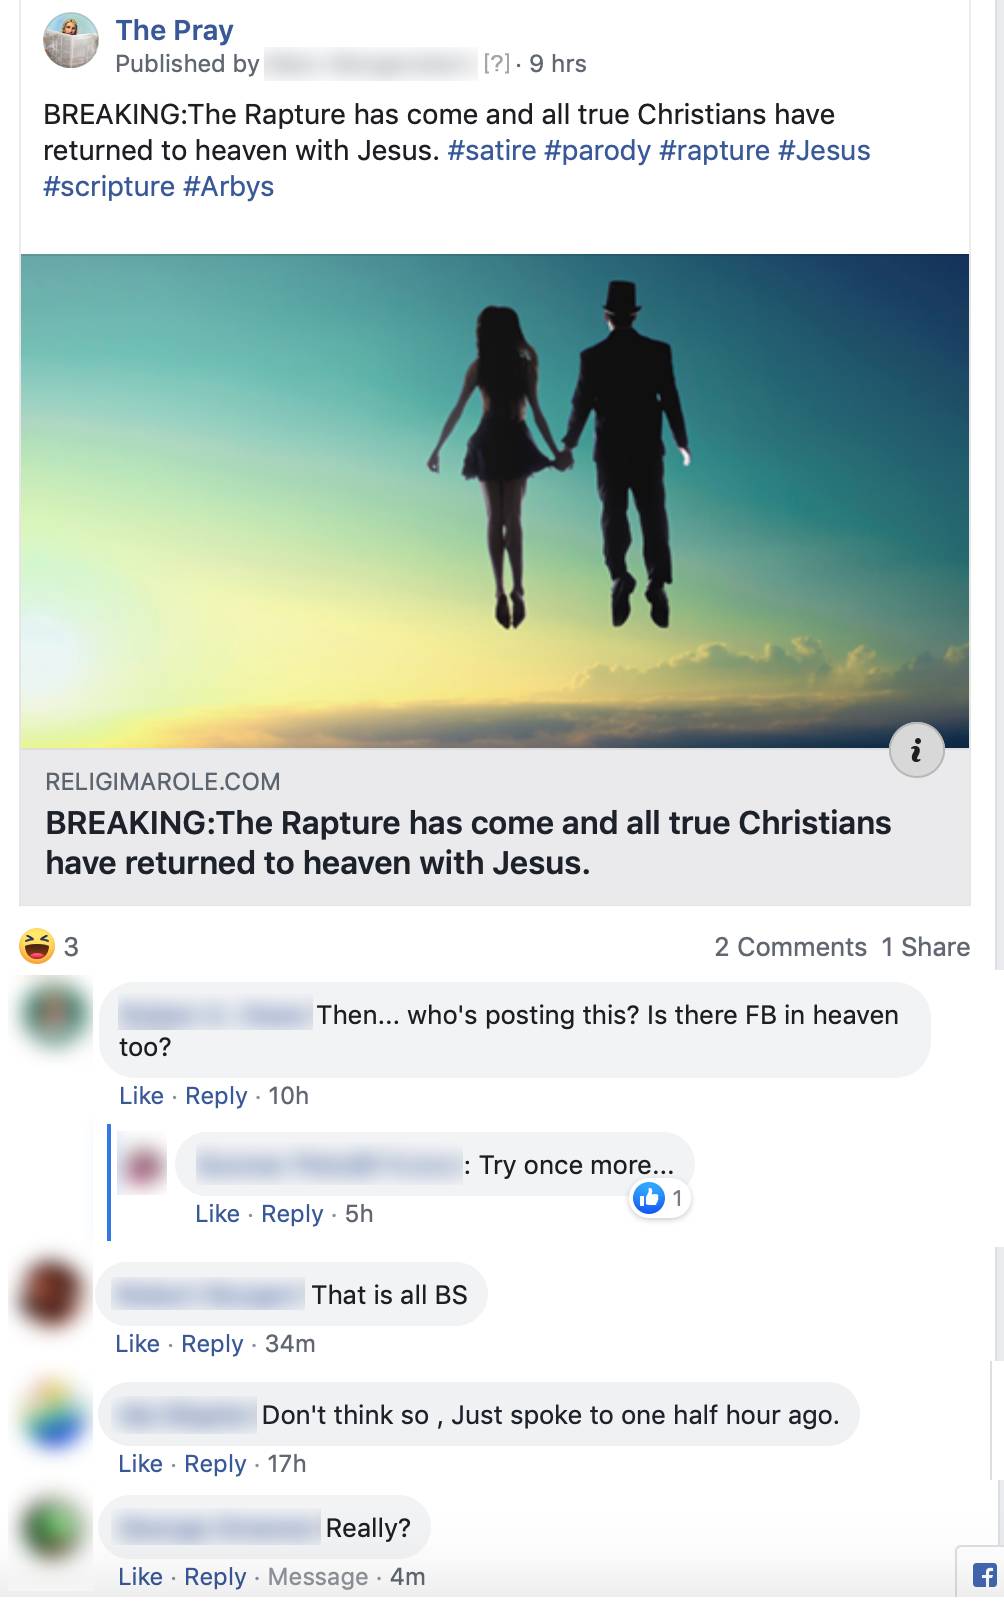Open The Pray page name link

click(x=174, y=30)
